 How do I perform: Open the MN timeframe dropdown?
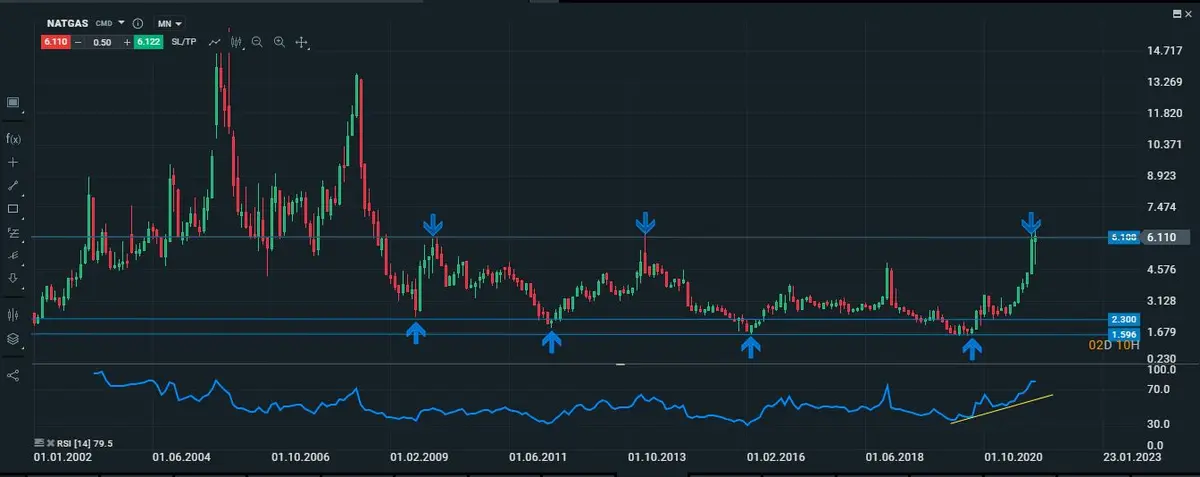coord(170,23)
